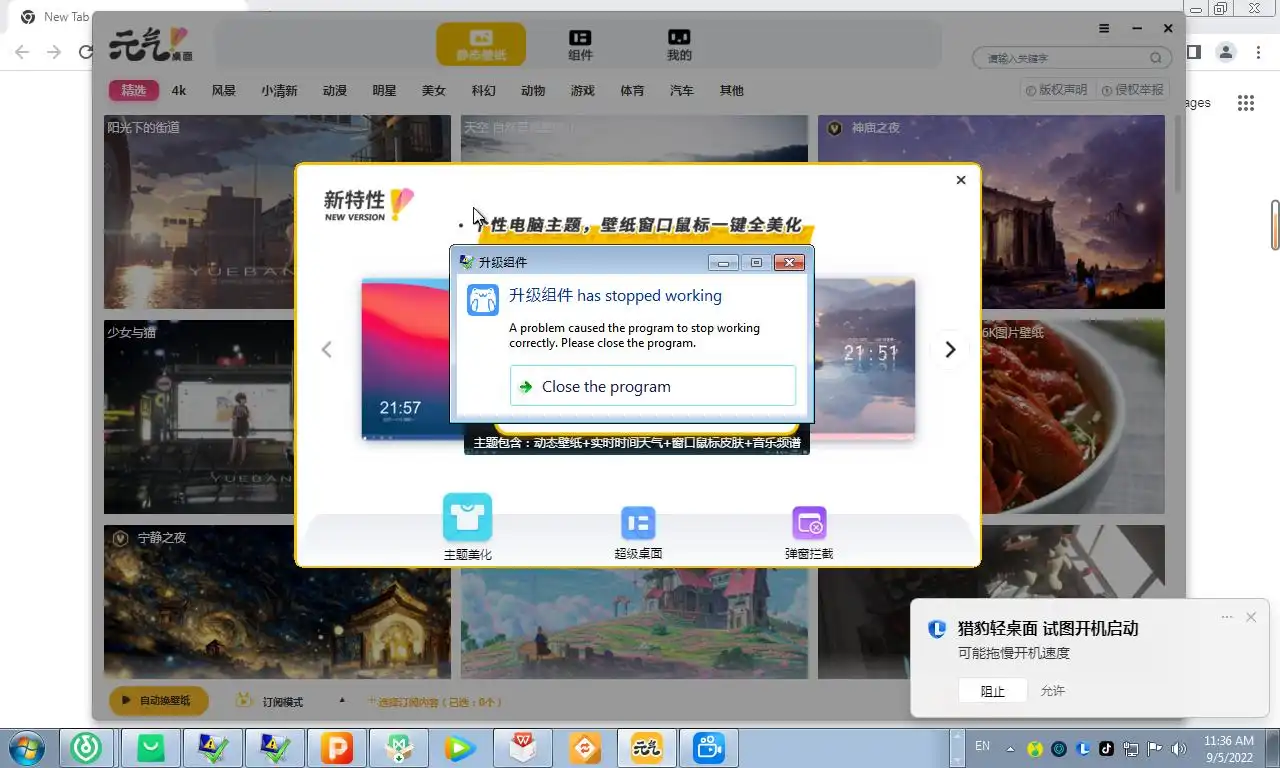Open the blue video camera taskbar app
The height and width of the screenshot is (768, 1280).
709,748
